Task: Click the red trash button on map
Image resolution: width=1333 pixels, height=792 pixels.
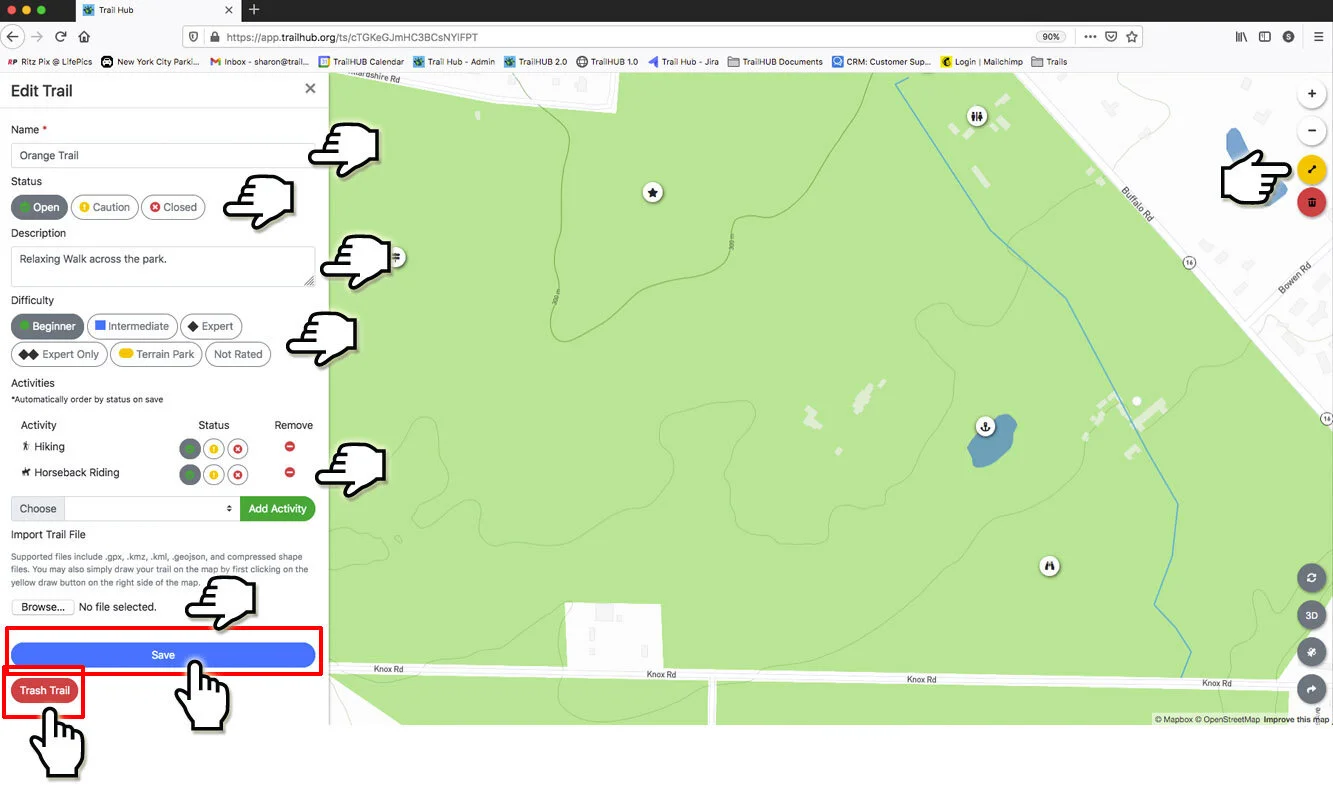Action: coord(1311,202)
